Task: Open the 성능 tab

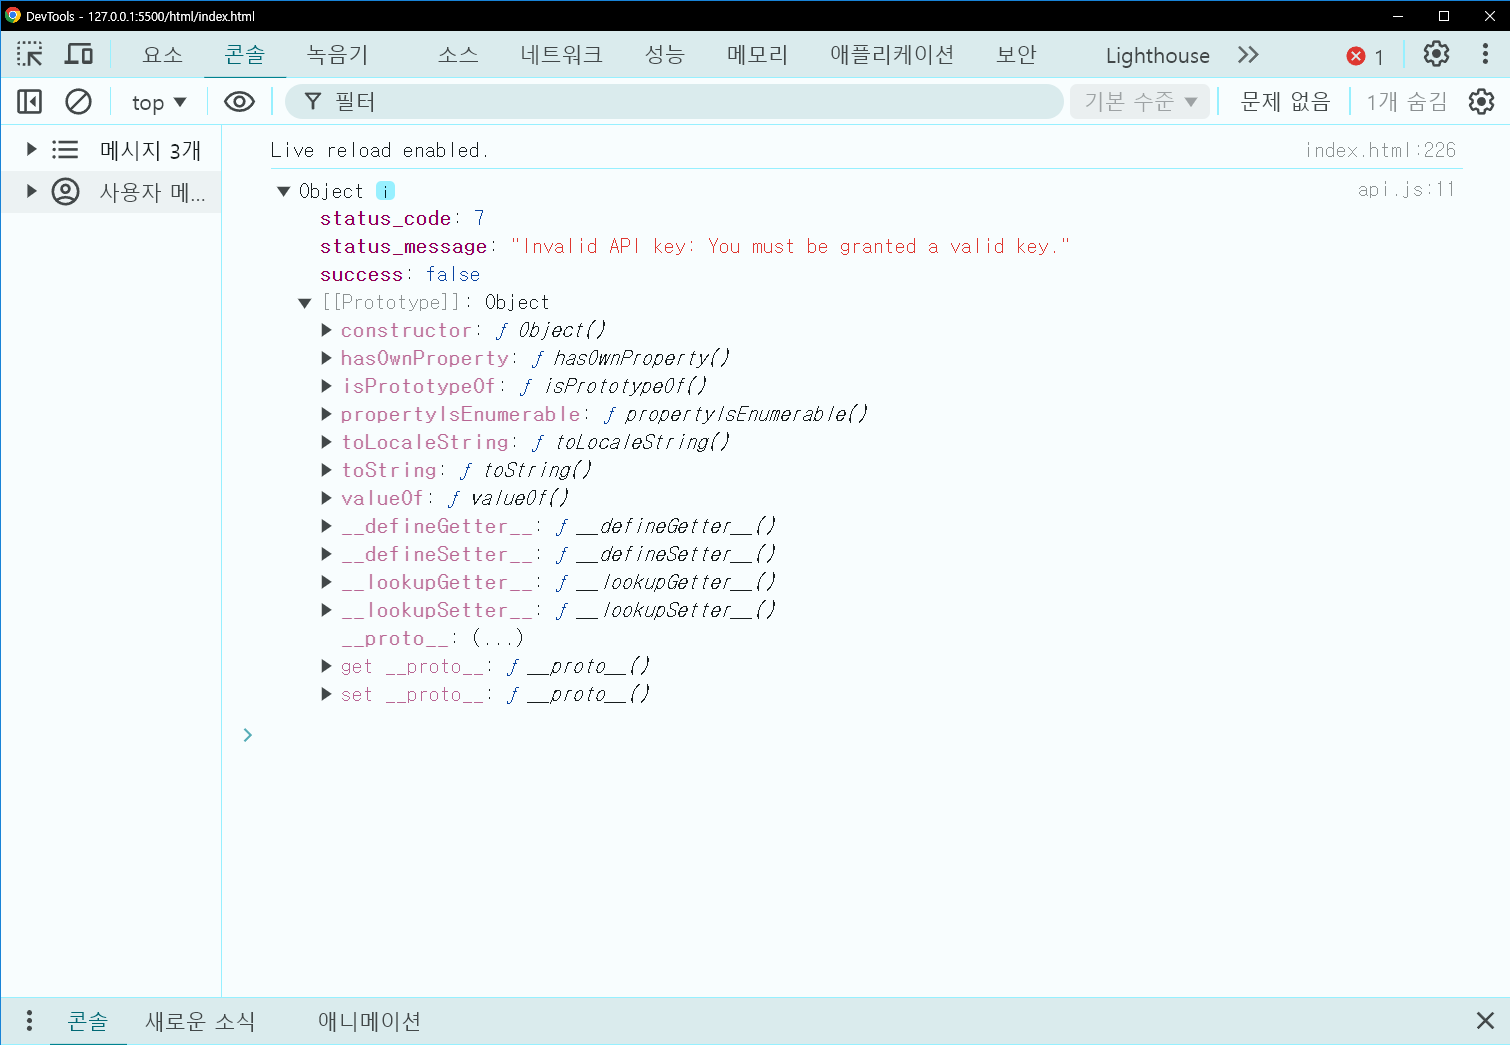Action: [x=664, y=55]
